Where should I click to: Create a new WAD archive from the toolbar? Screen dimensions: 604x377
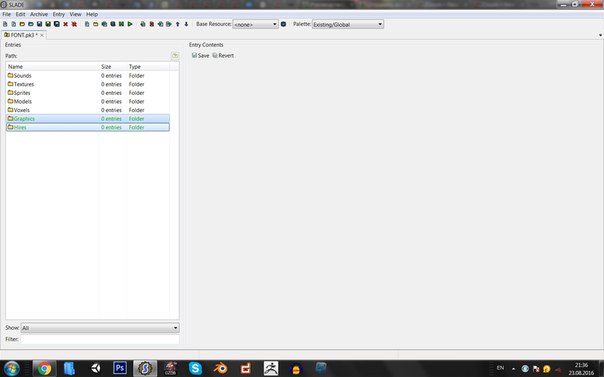pyautogui.click(x=5, y=24)
